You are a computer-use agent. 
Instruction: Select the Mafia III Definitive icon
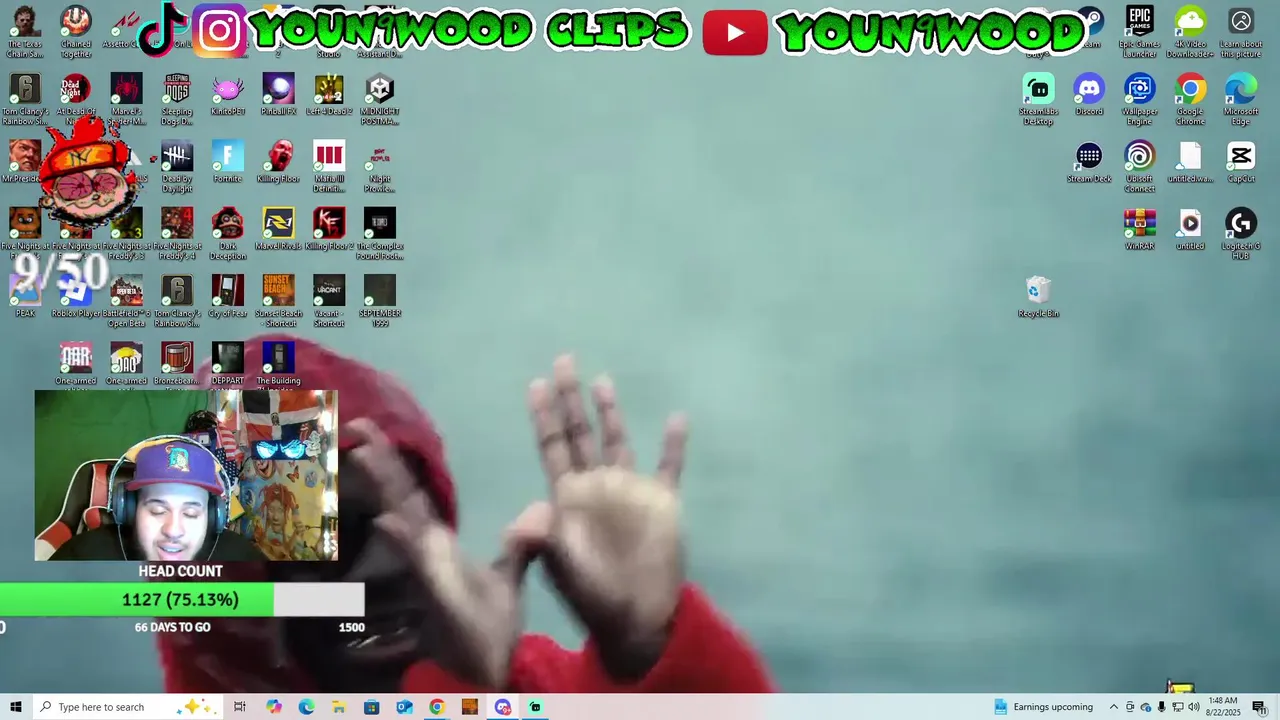(329, 166)
